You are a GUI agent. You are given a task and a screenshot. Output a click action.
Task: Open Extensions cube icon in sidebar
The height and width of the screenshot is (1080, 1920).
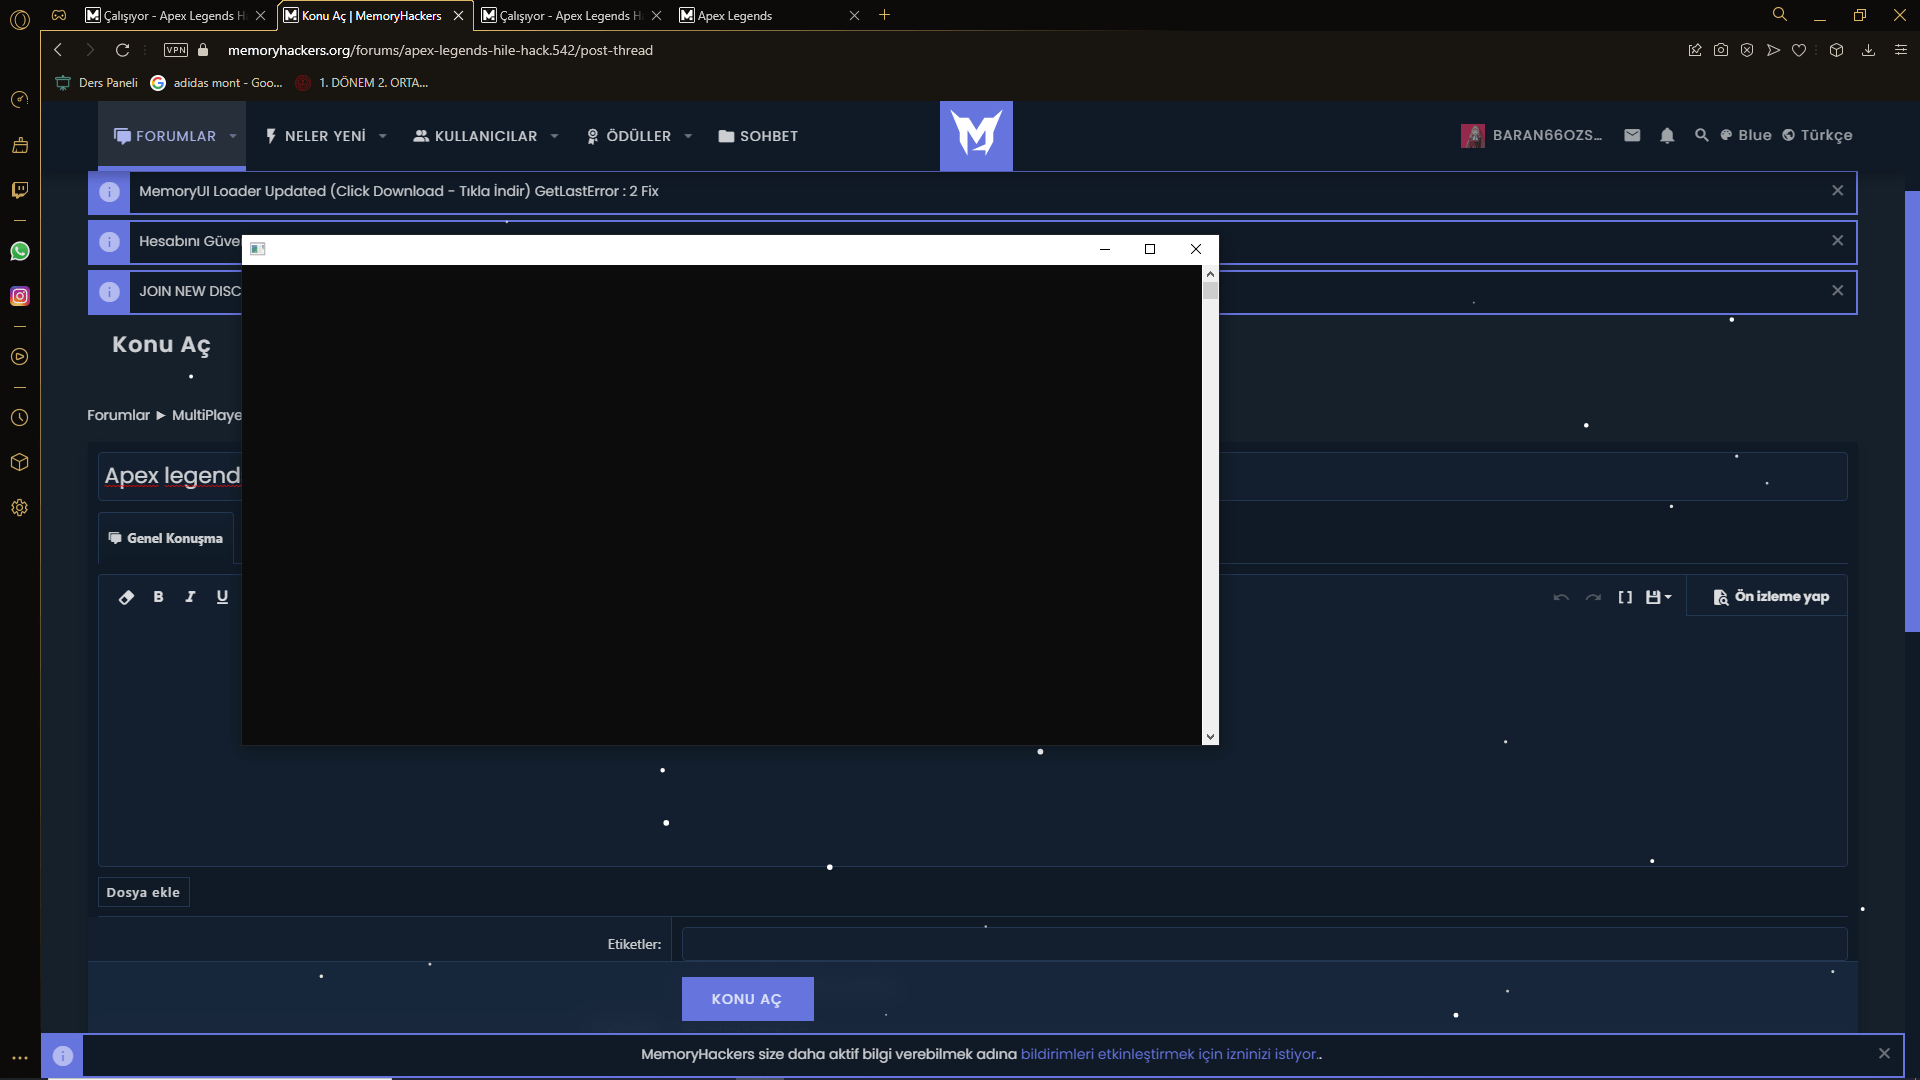click(19, 462)
